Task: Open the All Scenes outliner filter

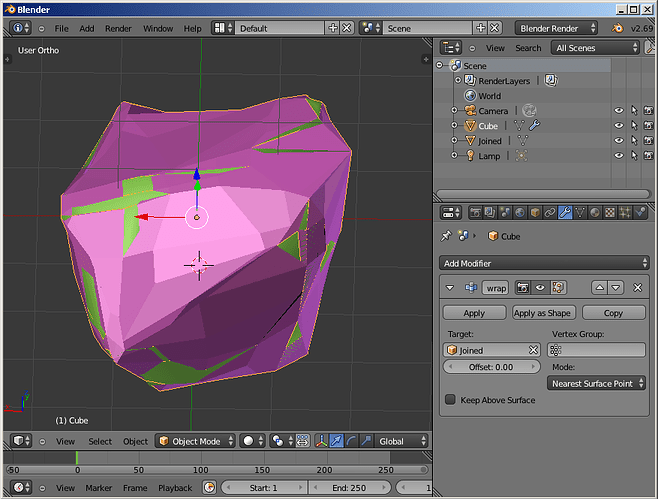Action: pyautogui.click(x=596, y=48)
